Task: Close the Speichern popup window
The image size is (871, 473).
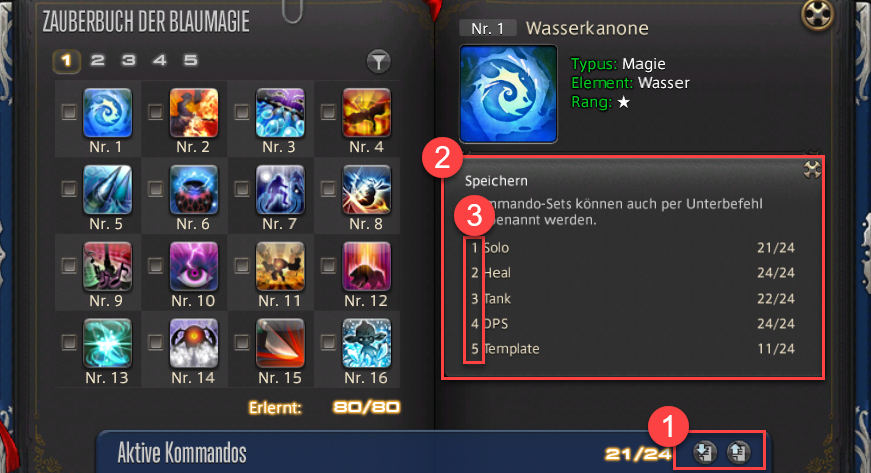Action: (812, 170)
